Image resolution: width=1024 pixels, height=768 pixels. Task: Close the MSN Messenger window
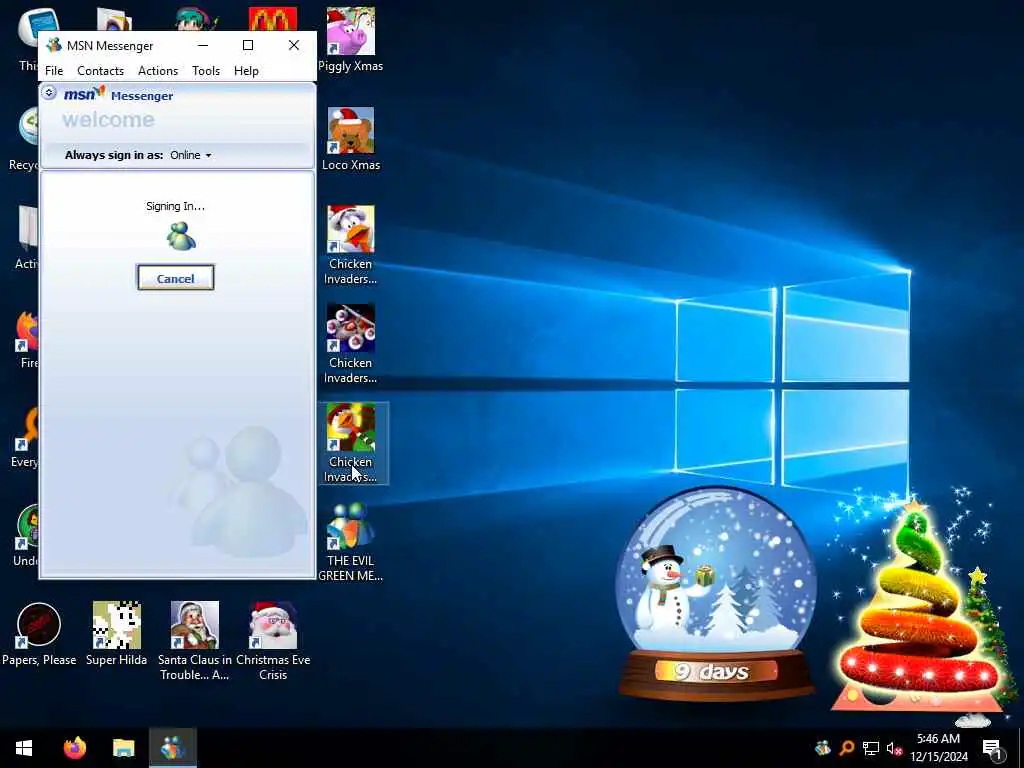click(x=294, y=45)
